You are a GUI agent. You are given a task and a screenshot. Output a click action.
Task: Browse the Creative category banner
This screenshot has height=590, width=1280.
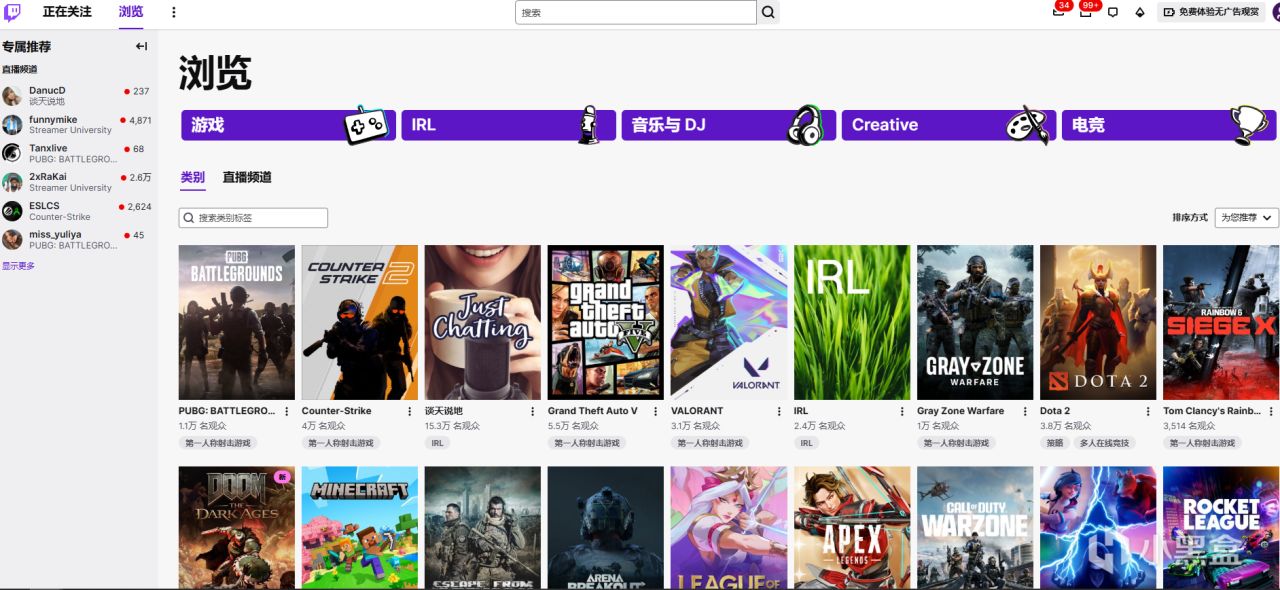click(x=948, y=125)
